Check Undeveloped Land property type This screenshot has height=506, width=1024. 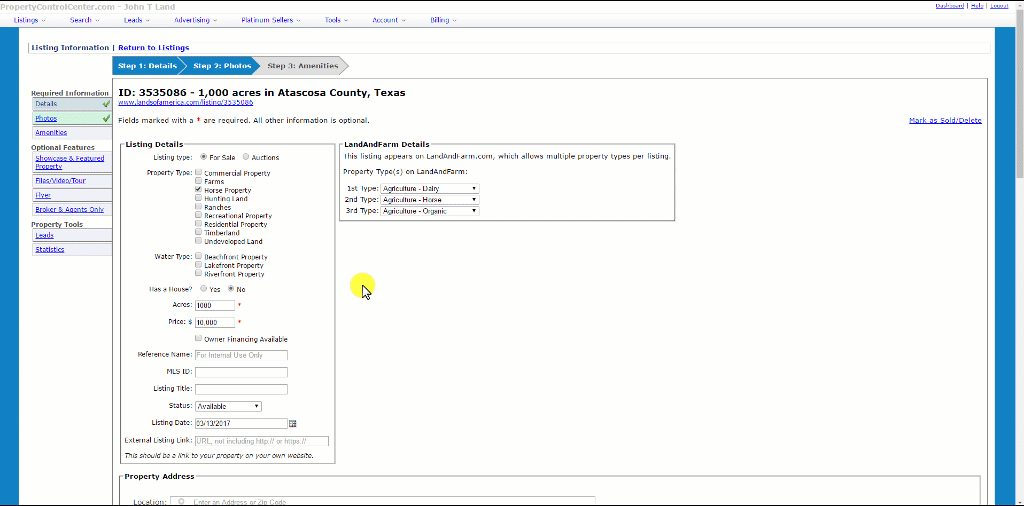199,241
